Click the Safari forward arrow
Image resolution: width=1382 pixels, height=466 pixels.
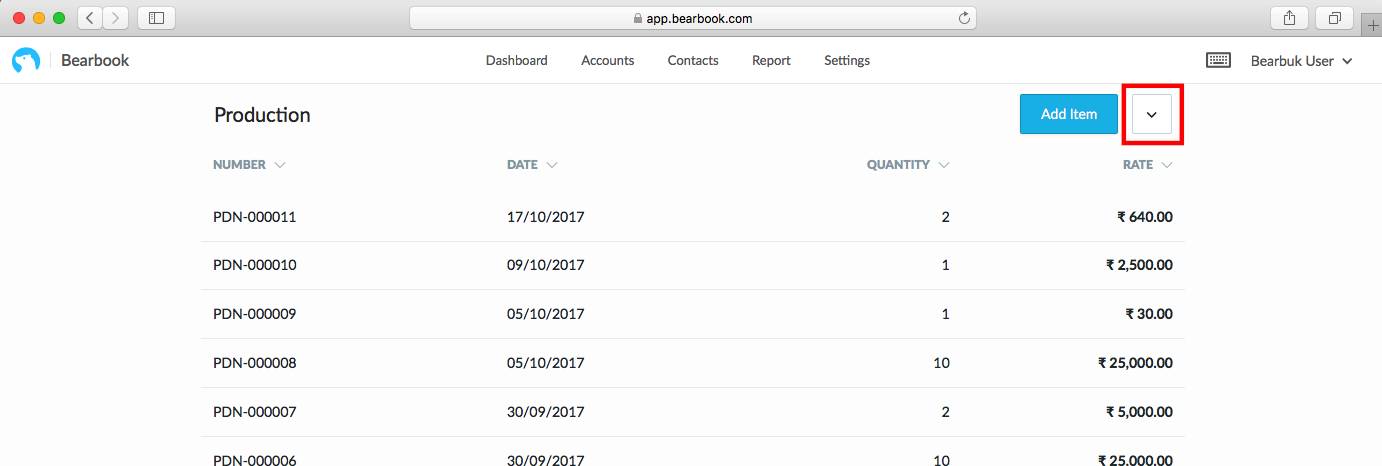115,18
